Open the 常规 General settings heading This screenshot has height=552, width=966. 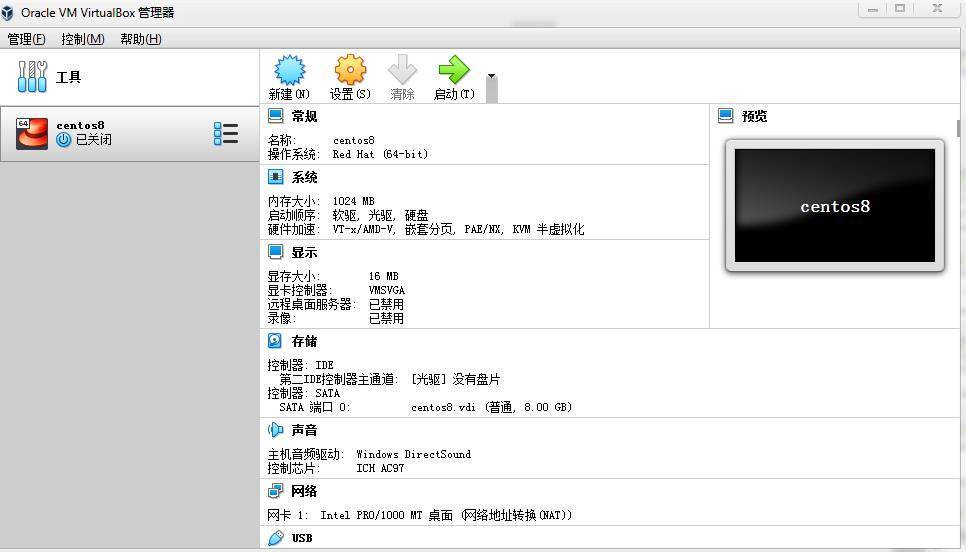tap(304, 116)
